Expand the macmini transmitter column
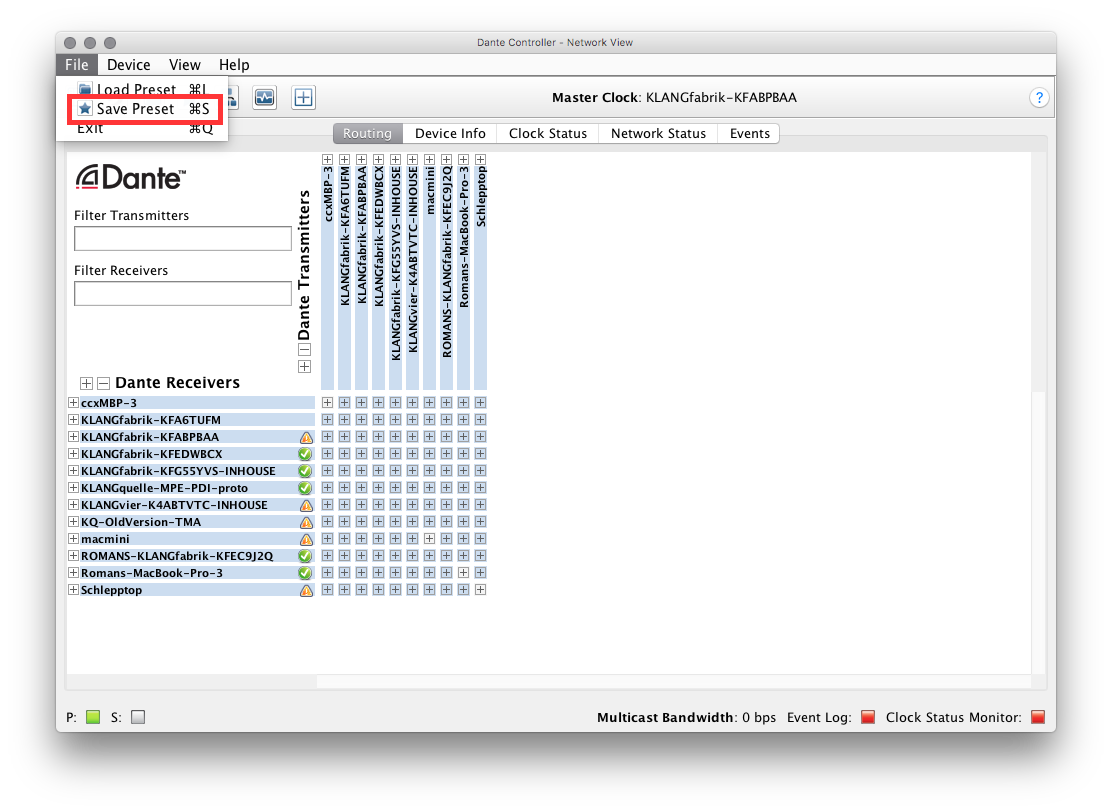1112x812 pixels. click(x=429, y=160)
